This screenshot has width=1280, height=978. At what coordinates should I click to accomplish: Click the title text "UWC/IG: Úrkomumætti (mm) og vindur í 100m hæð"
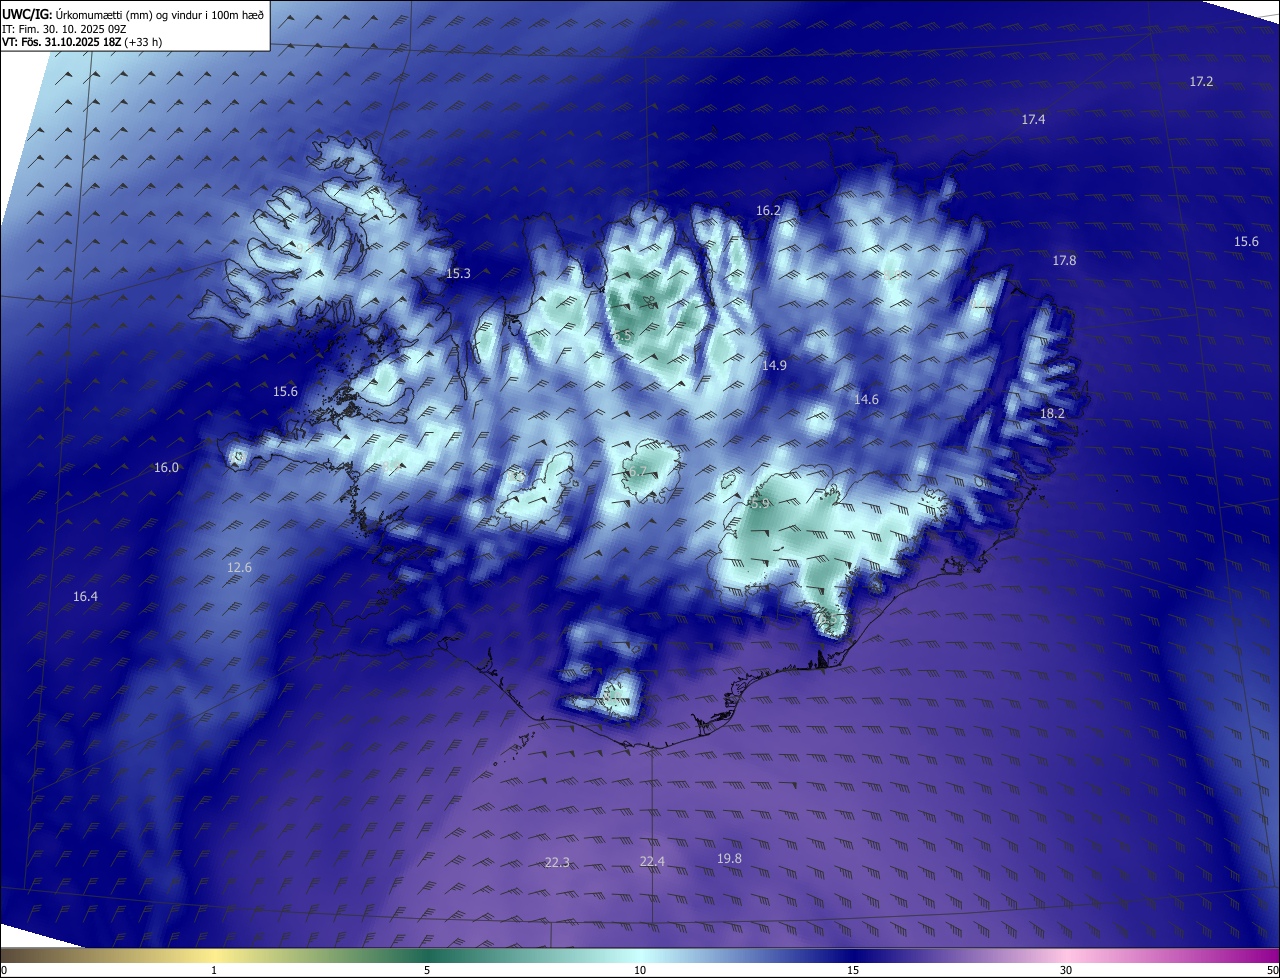[133, 14]
